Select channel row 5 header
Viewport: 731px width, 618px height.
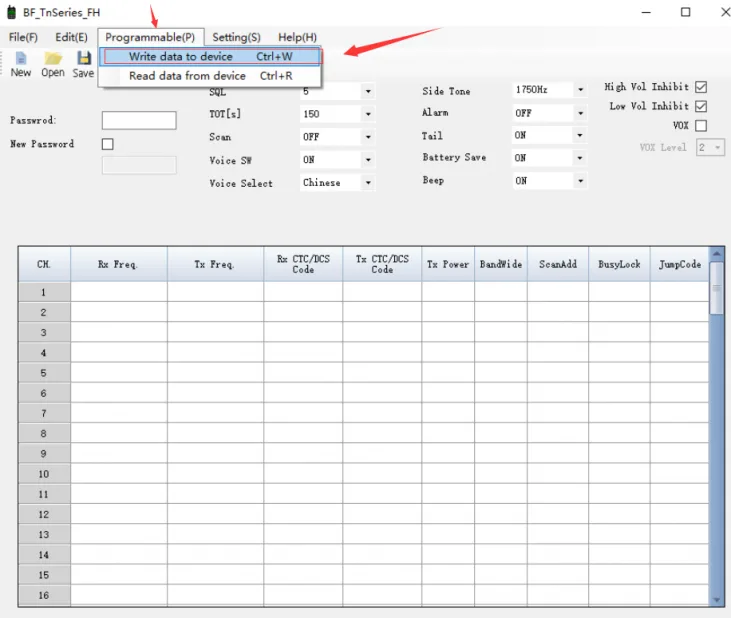[44, 373]
